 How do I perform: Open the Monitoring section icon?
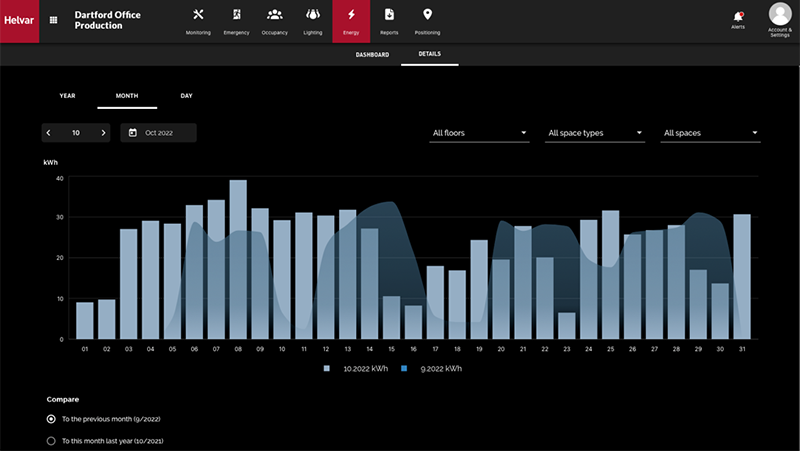(x=198, y=15)
